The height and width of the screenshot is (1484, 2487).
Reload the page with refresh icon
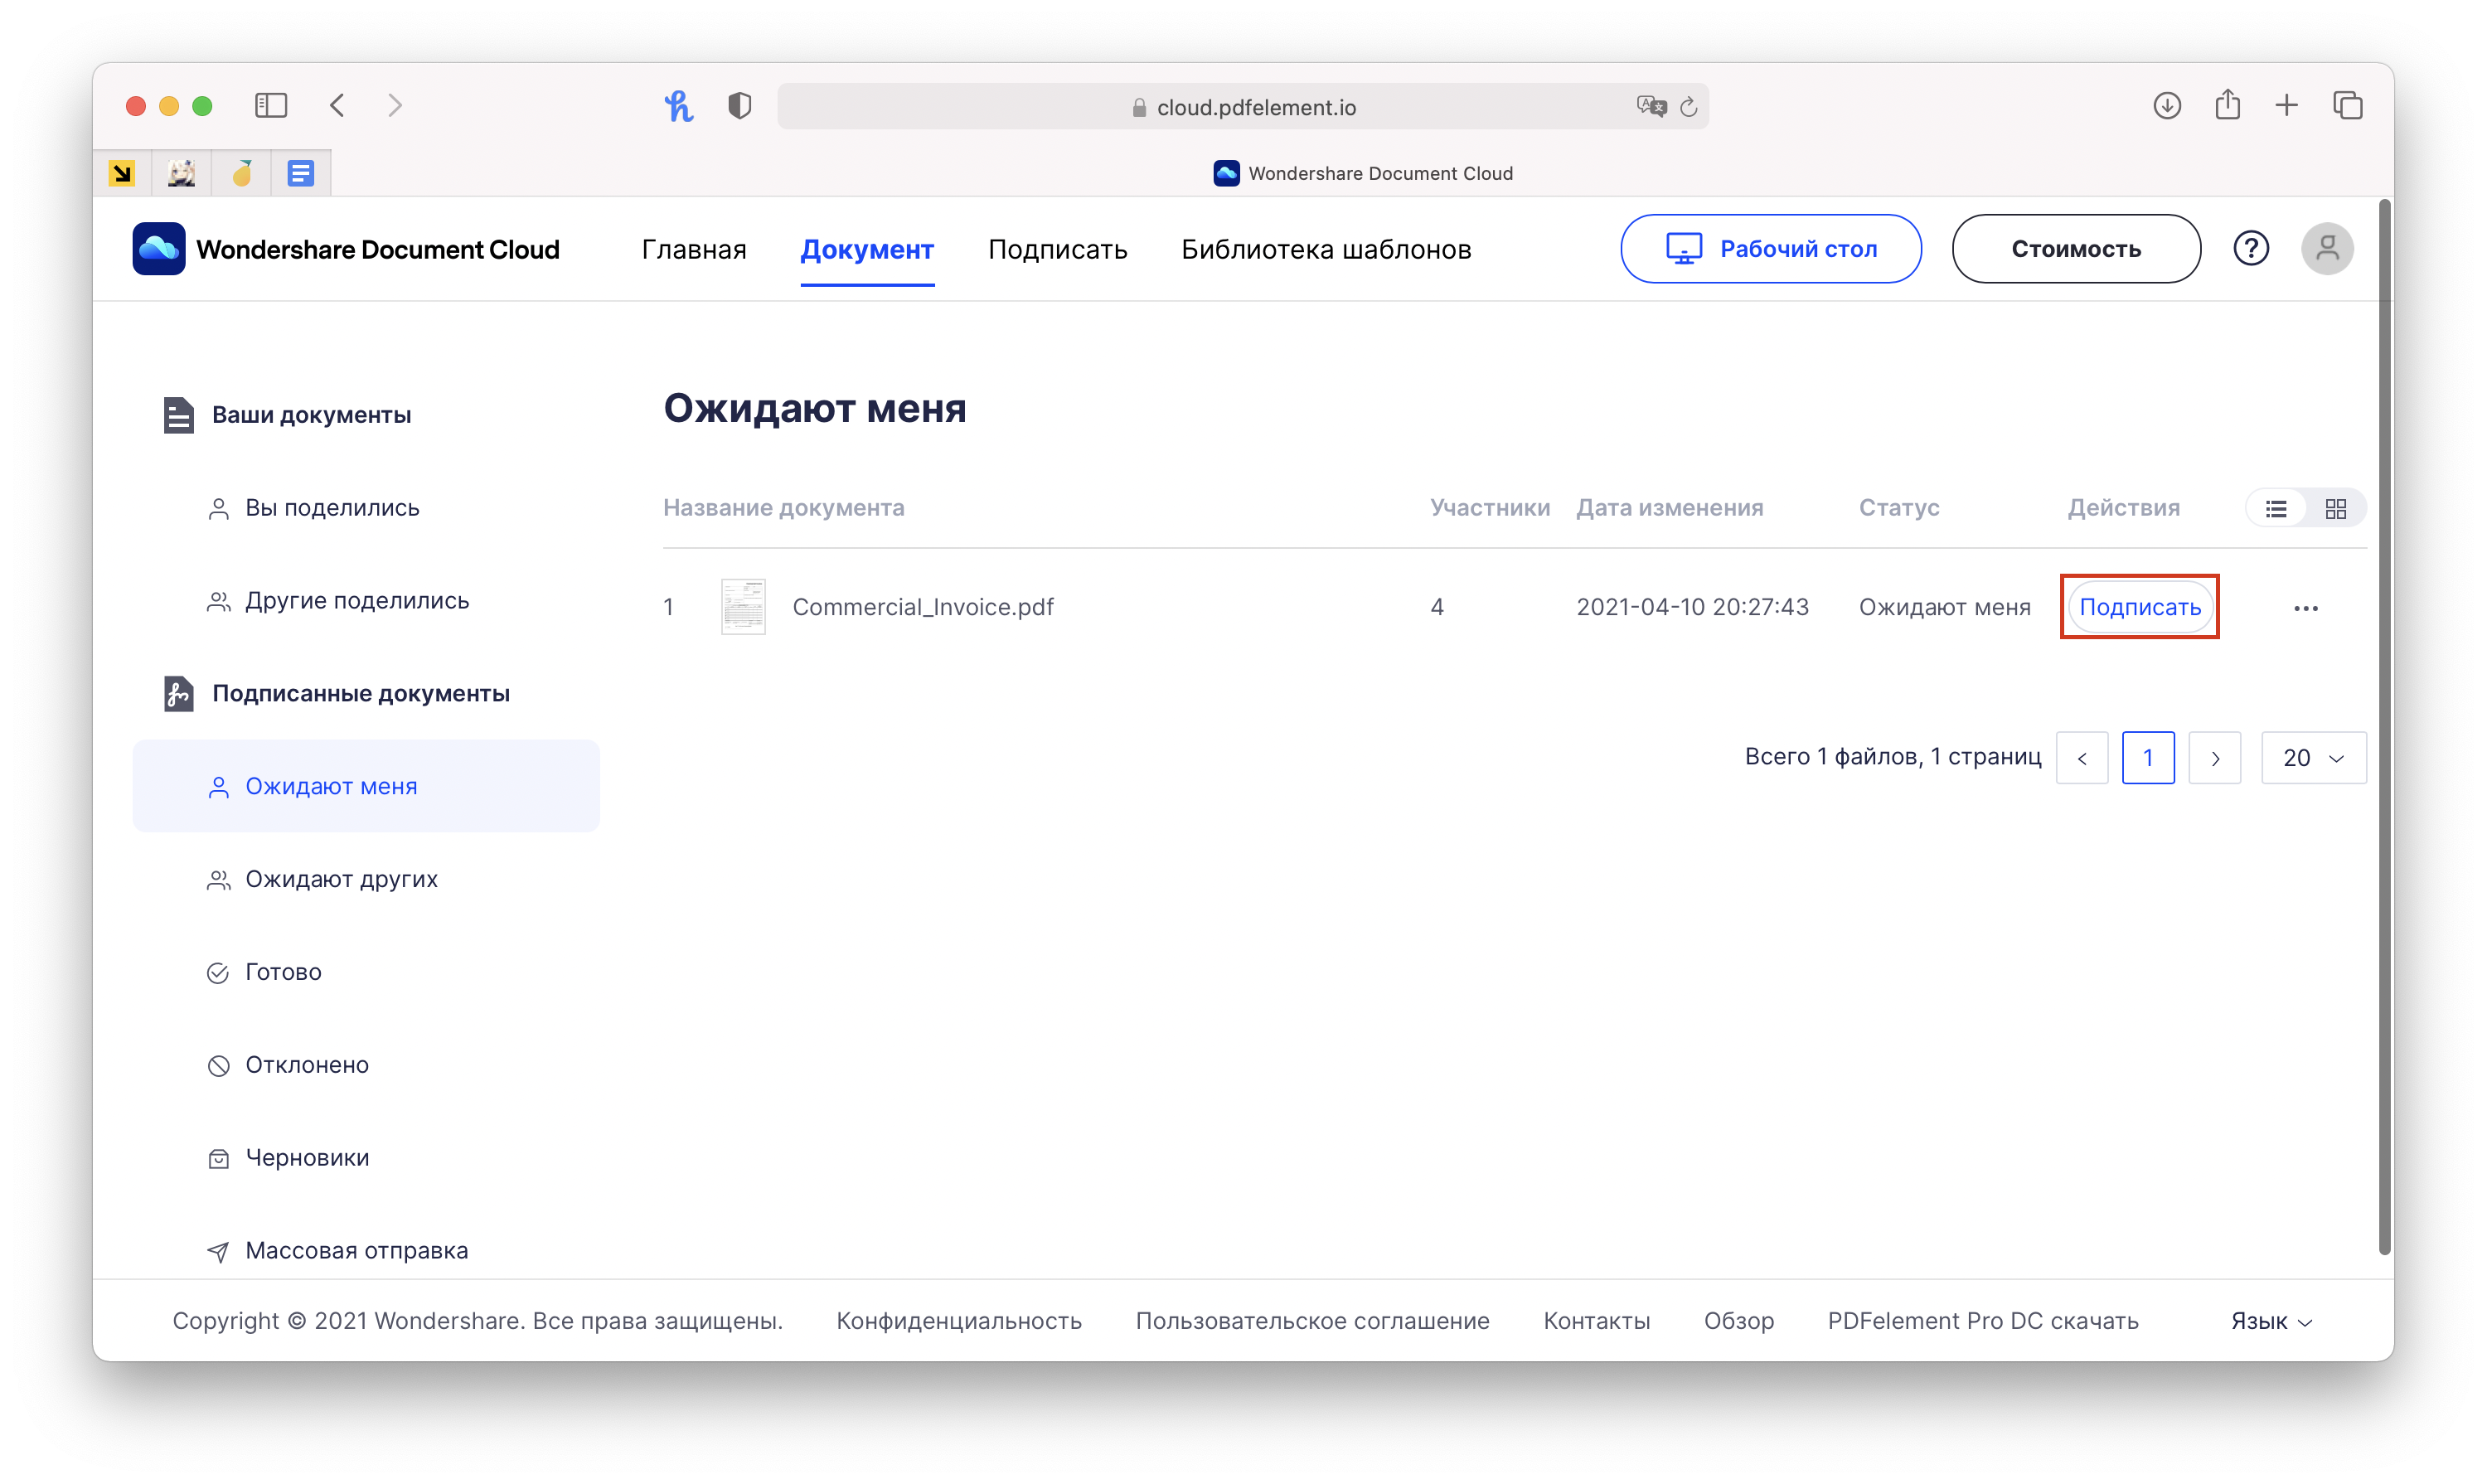point(1689,107)
